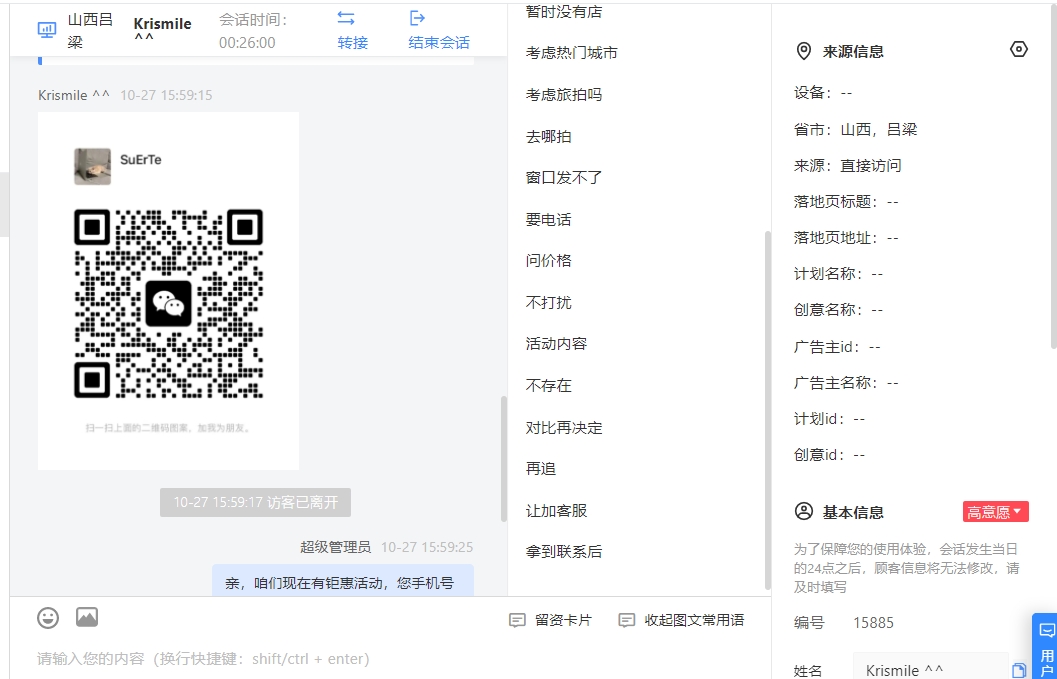The width and height of the screenshot is (1057, 679).
Task: Click the Krismile ^^ sender name at 15:59:15
Action: tap(74, 95)
